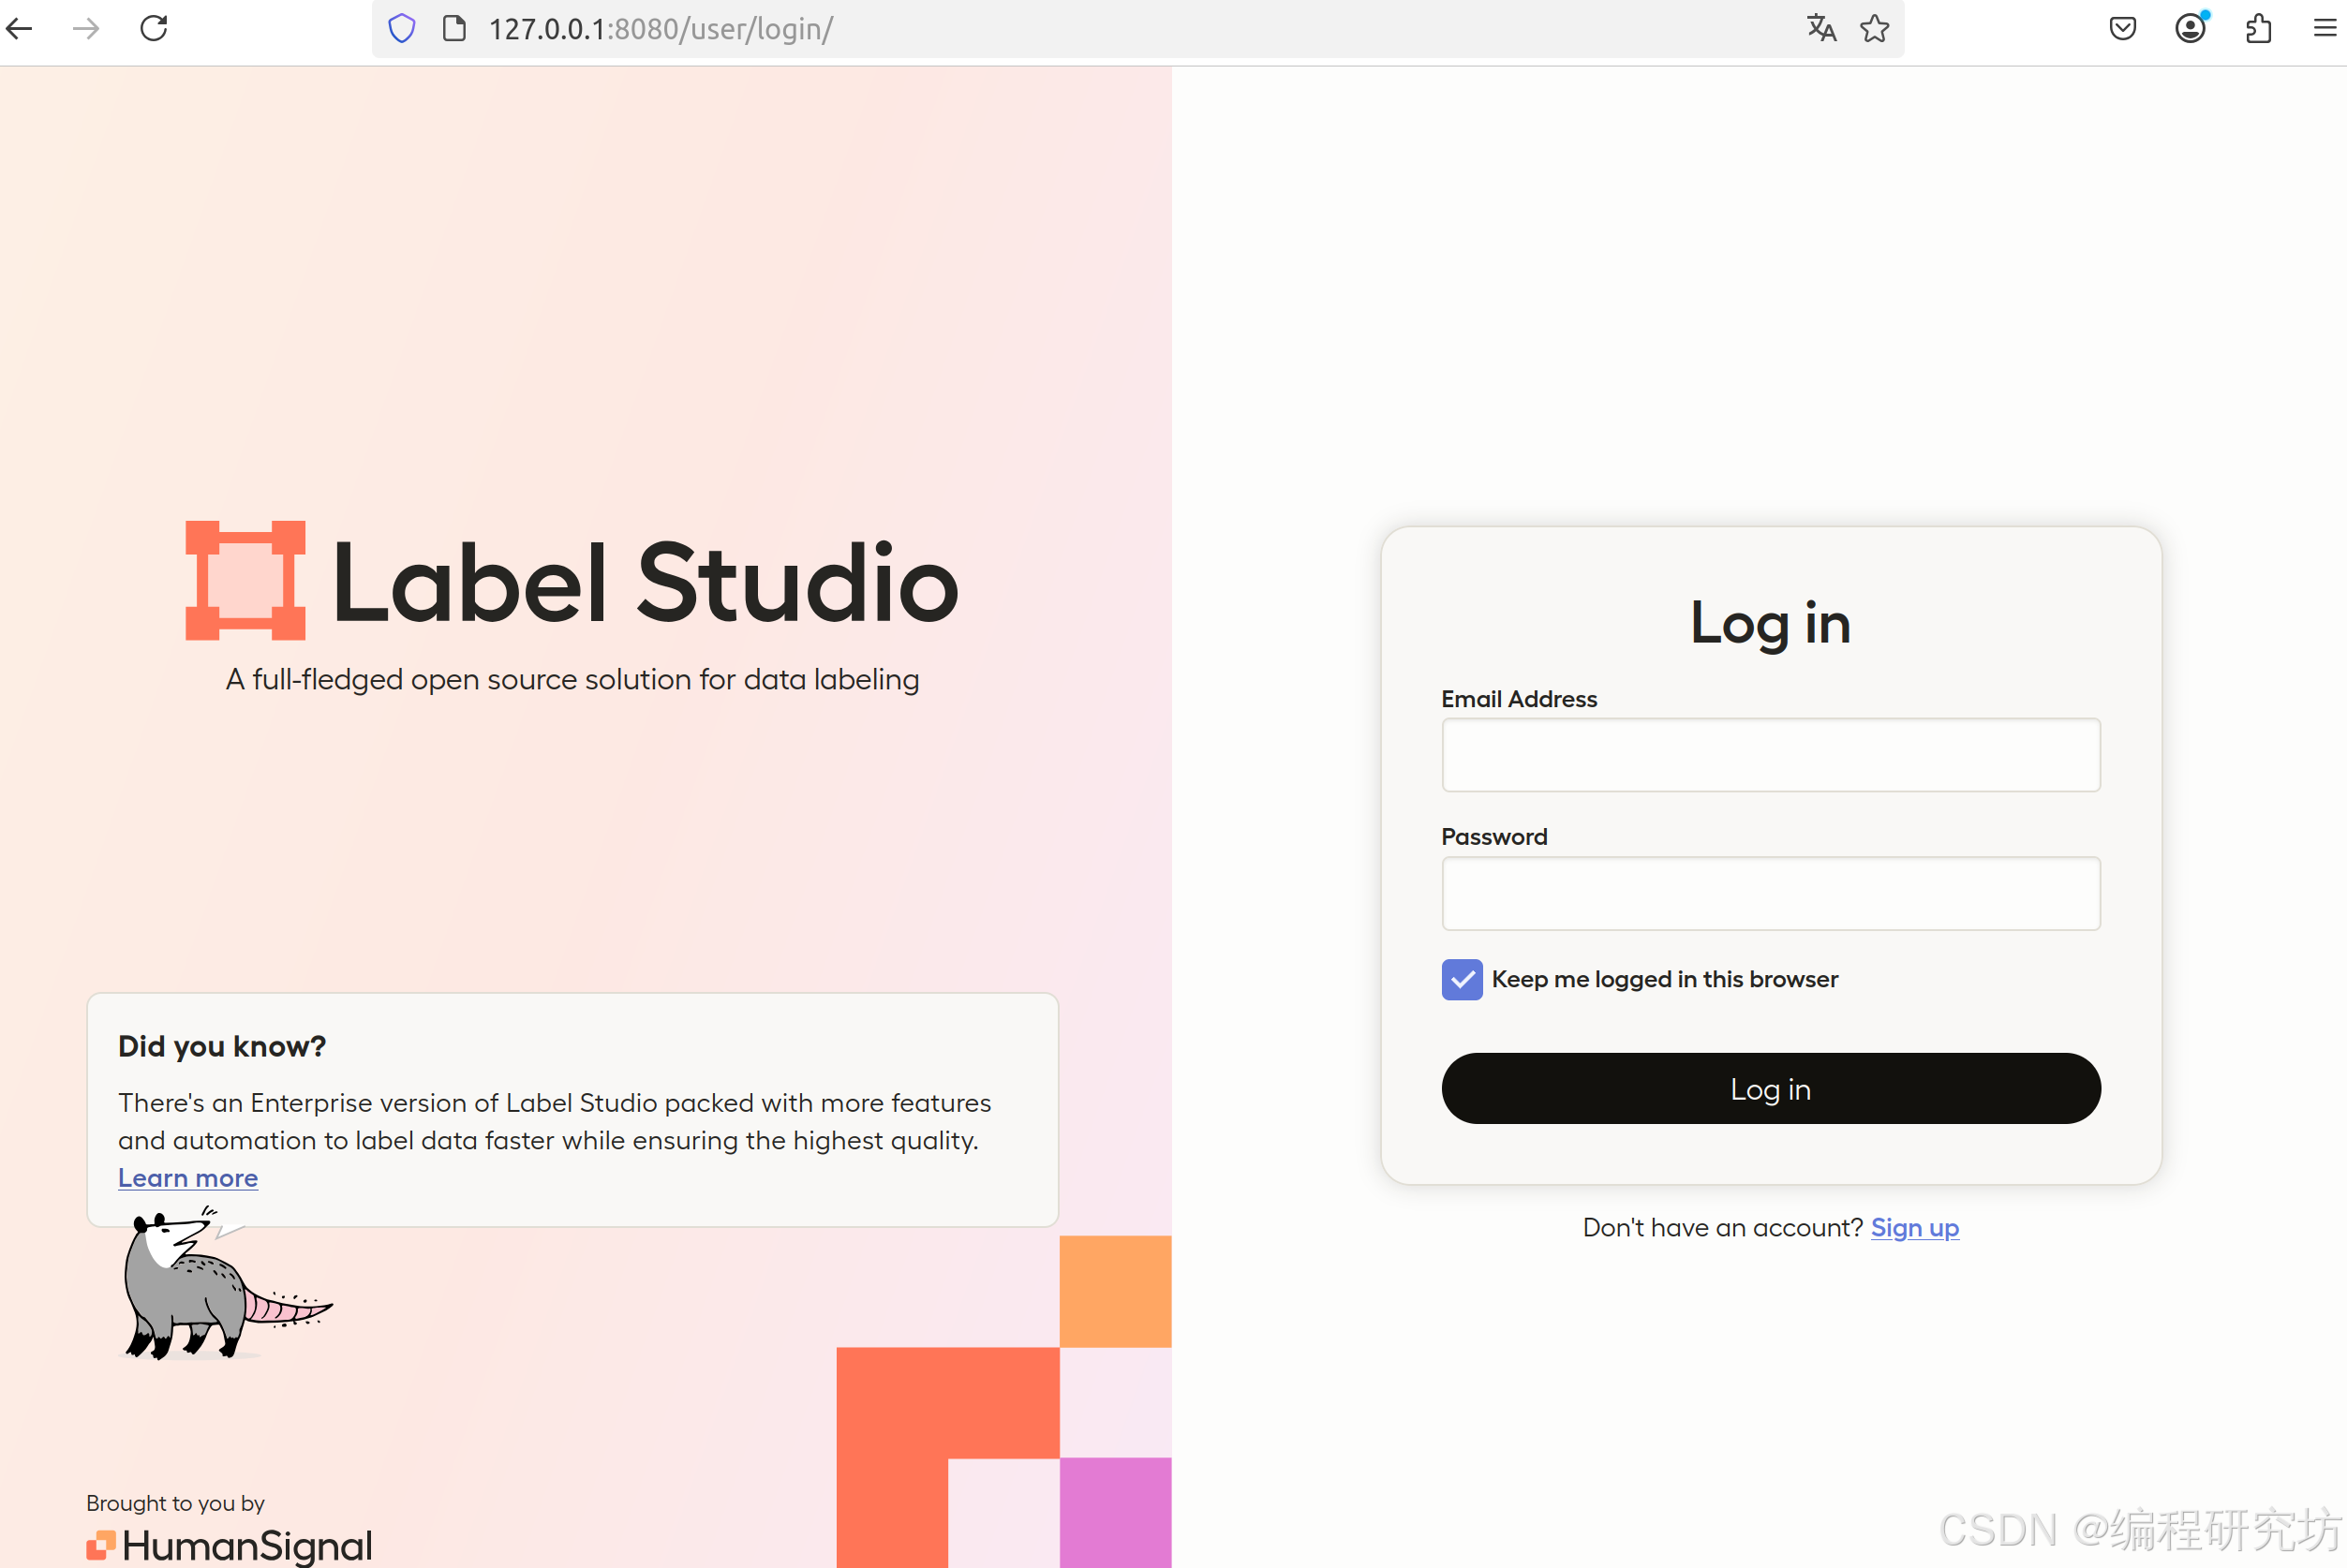The height and width of the screenshot is (1568, 2347).
Task: Open the tracking protection shield icon
Action: pyautogui.click(x=402, y=28)
